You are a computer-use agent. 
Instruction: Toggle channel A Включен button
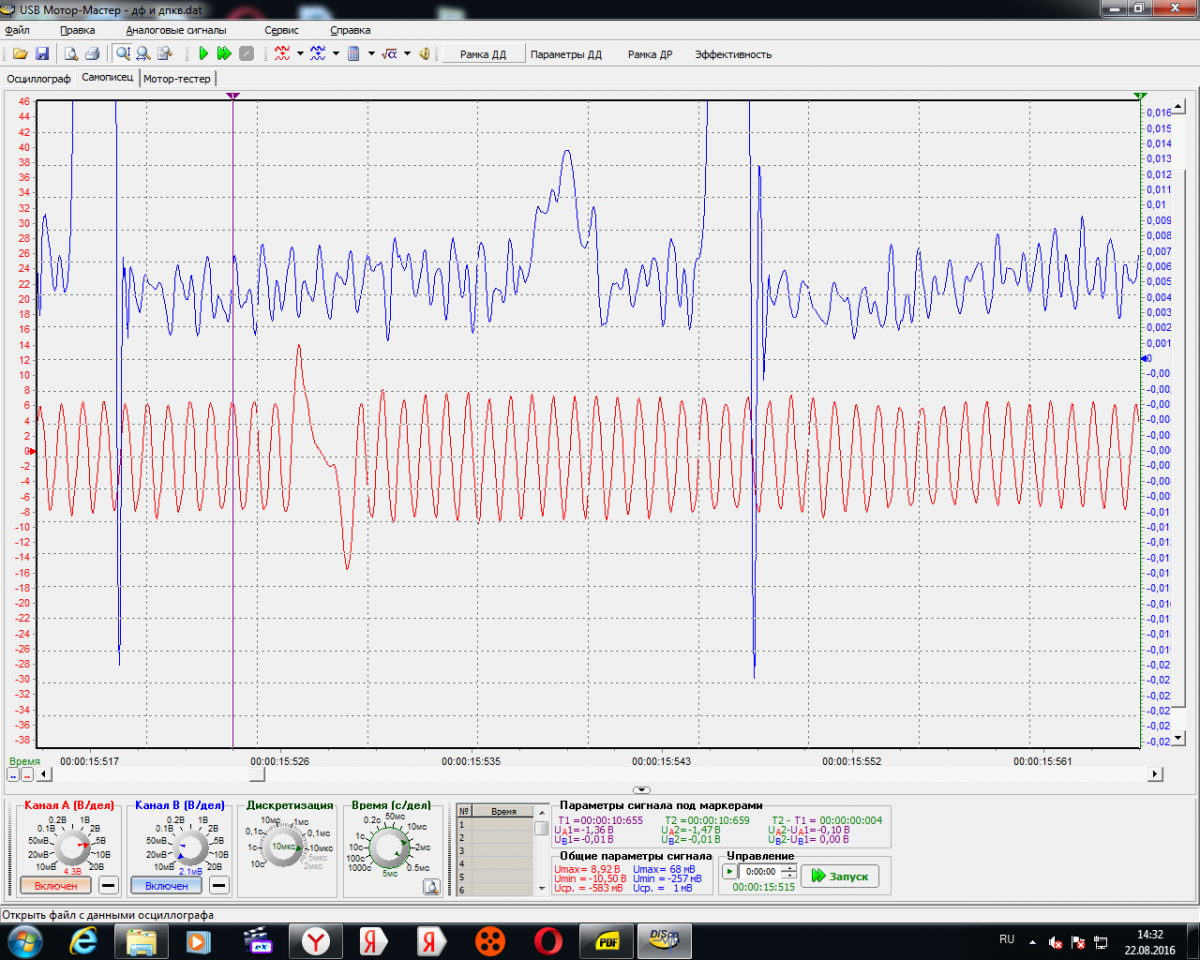(55, 886)
